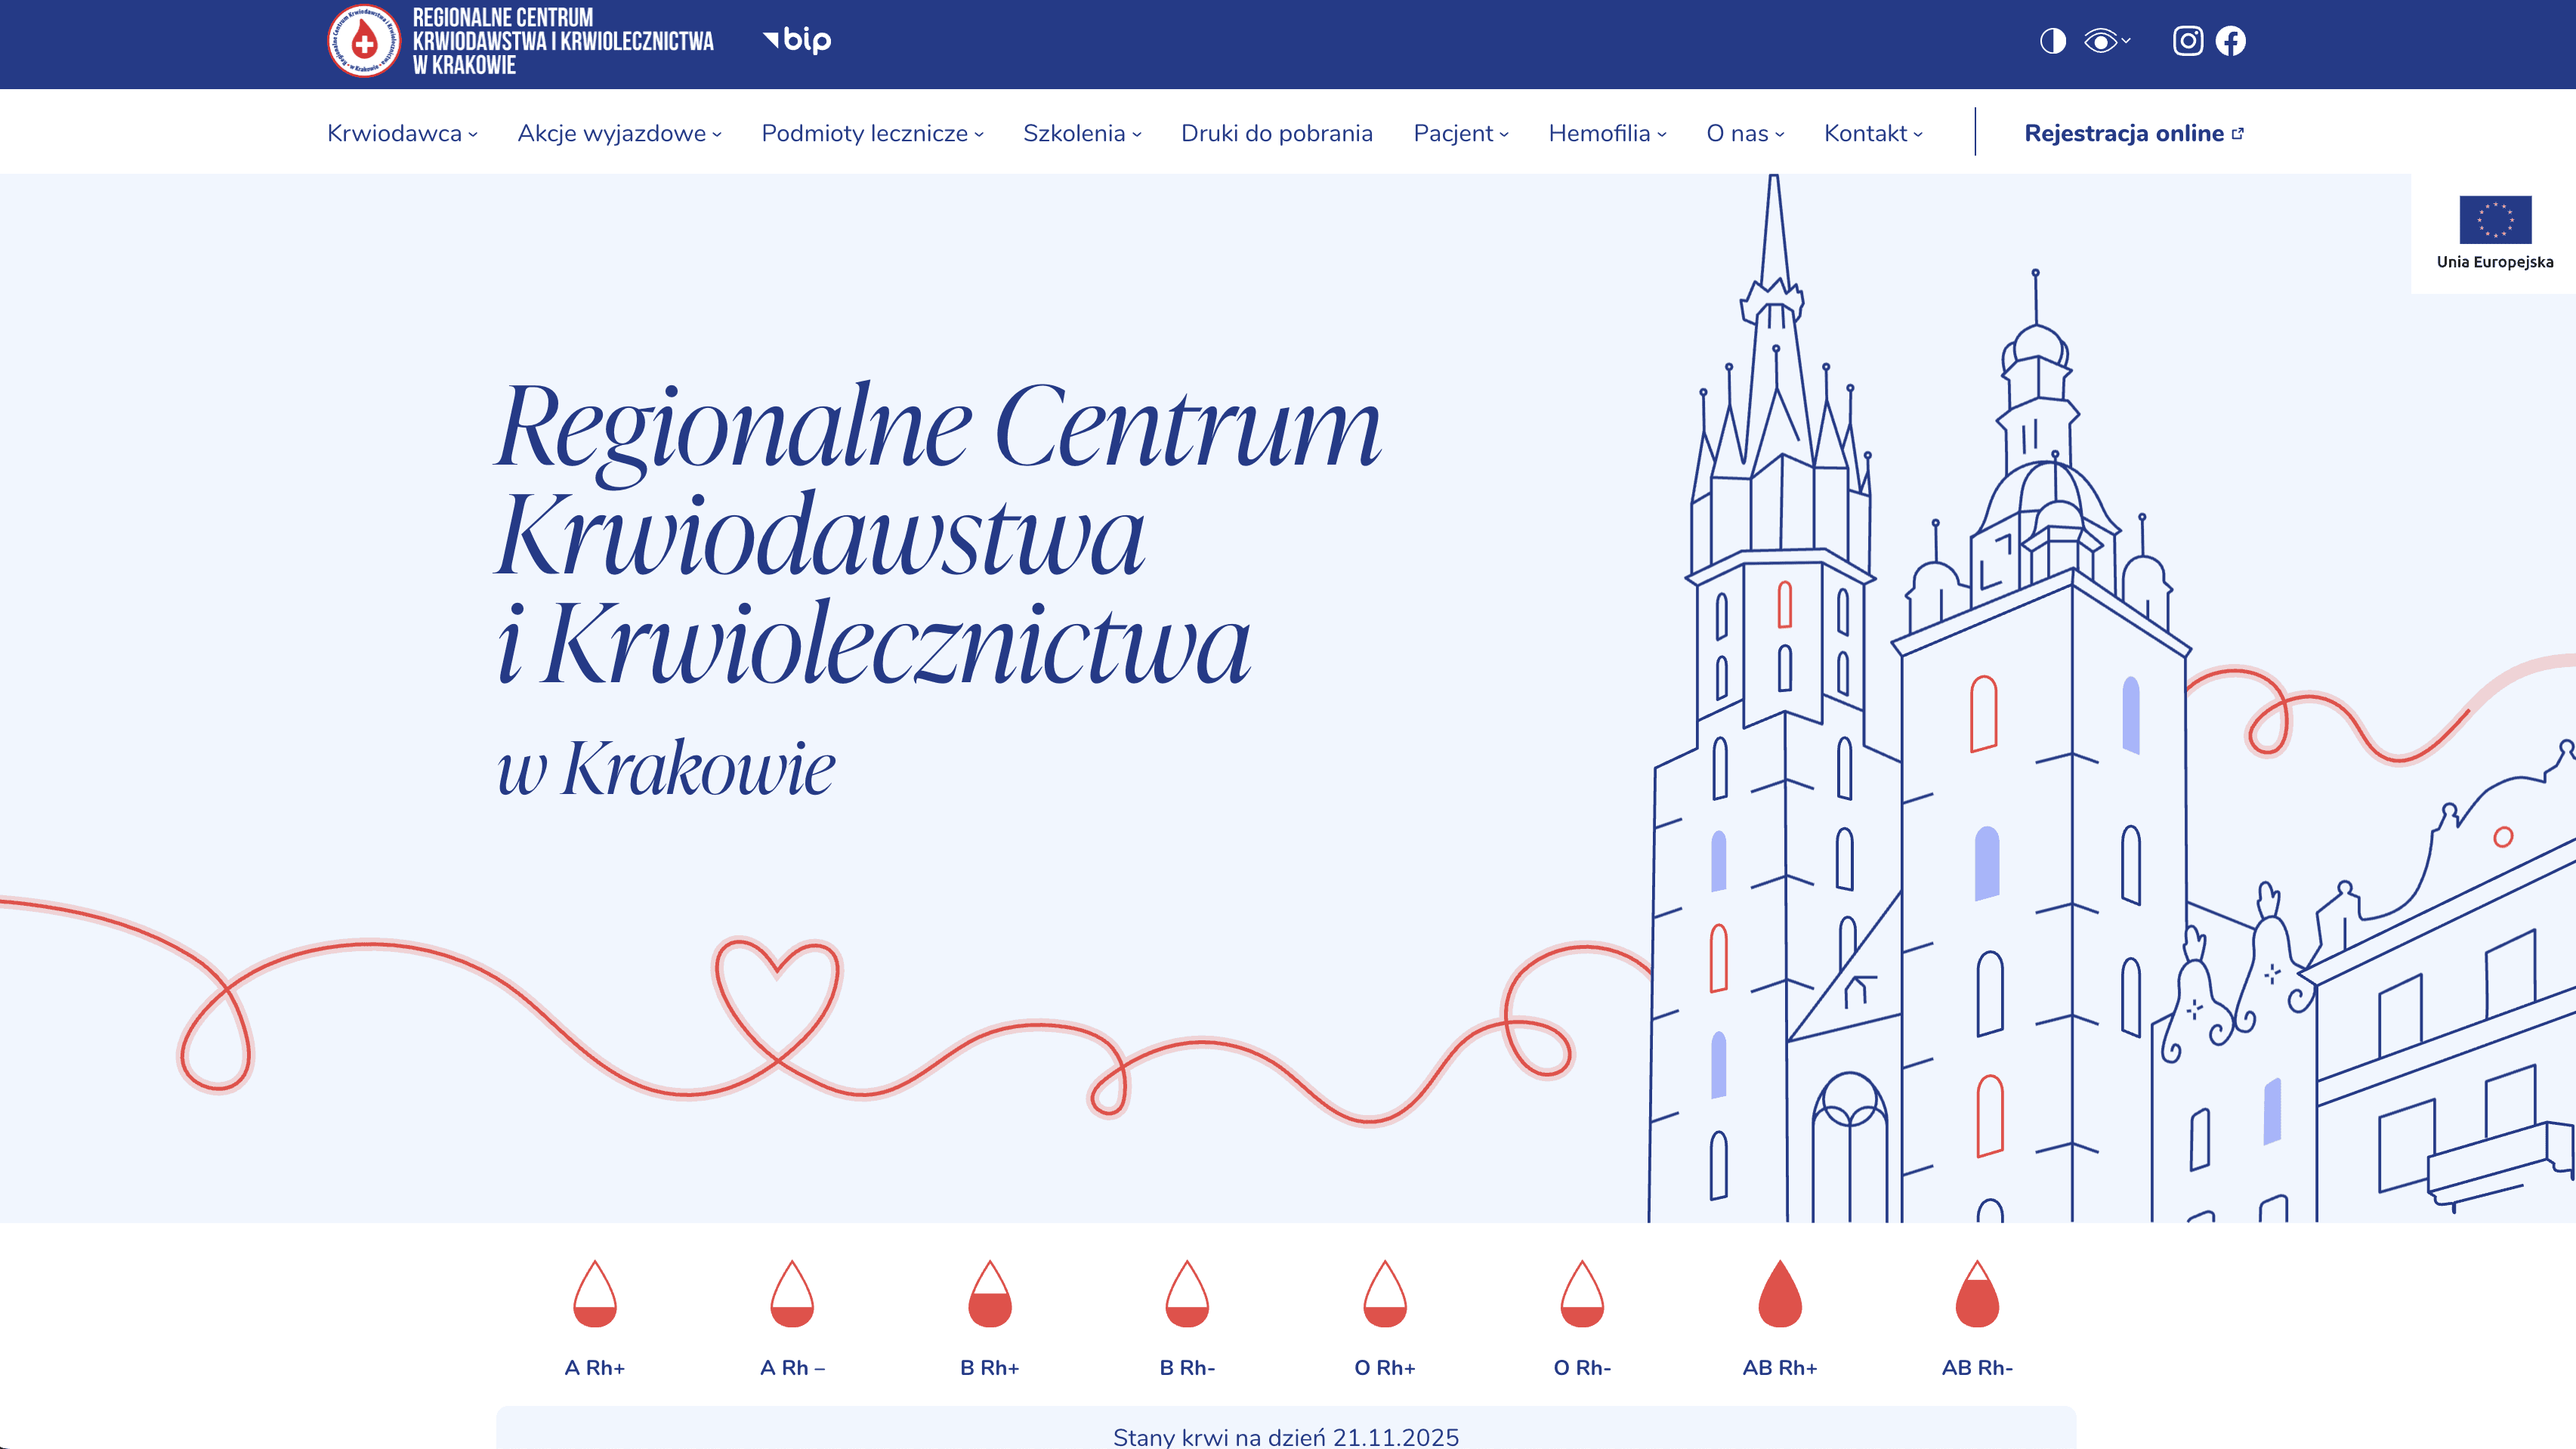2576x1449 pixels.
Task: Click the BIP logo icon
Action: pyautogui.click(x=798, y=40)
